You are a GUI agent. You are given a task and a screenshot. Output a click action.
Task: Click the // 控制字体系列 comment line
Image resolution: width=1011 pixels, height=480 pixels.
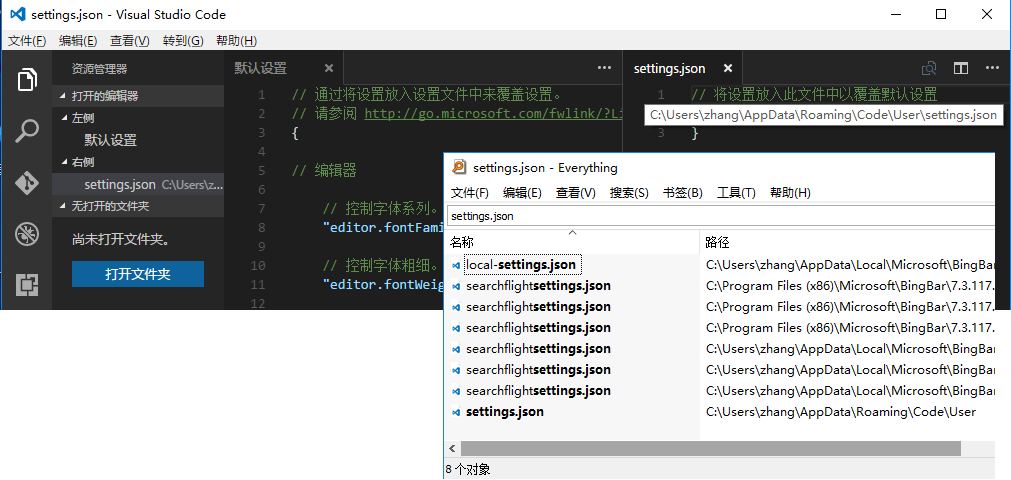(x=382, y=209)
